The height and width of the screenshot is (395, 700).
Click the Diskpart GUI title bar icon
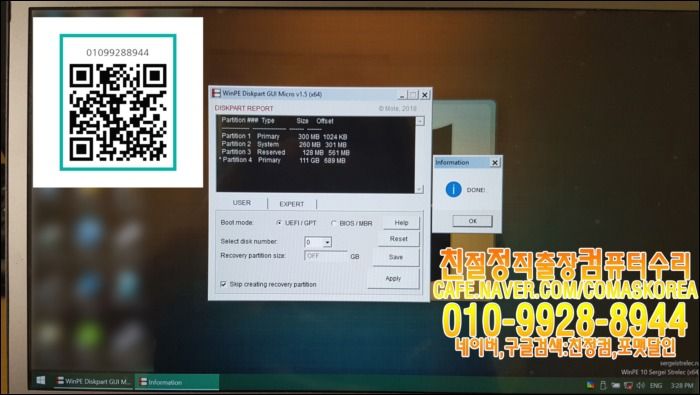pyautogui.click(x=216, y=94)
